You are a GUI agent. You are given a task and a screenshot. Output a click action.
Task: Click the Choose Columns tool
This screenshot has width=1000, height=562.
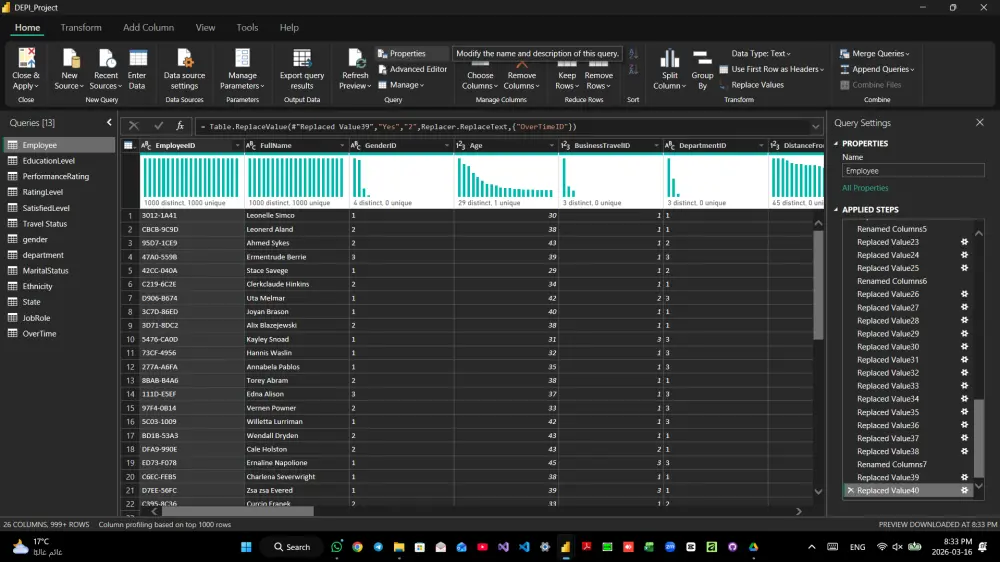point(480,75)
